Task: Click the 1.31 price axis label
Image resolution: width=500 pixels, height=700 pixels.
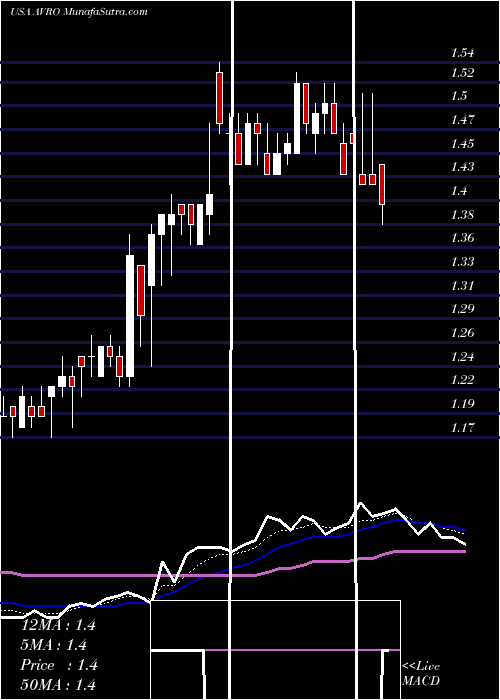Action: click(462, 286)
